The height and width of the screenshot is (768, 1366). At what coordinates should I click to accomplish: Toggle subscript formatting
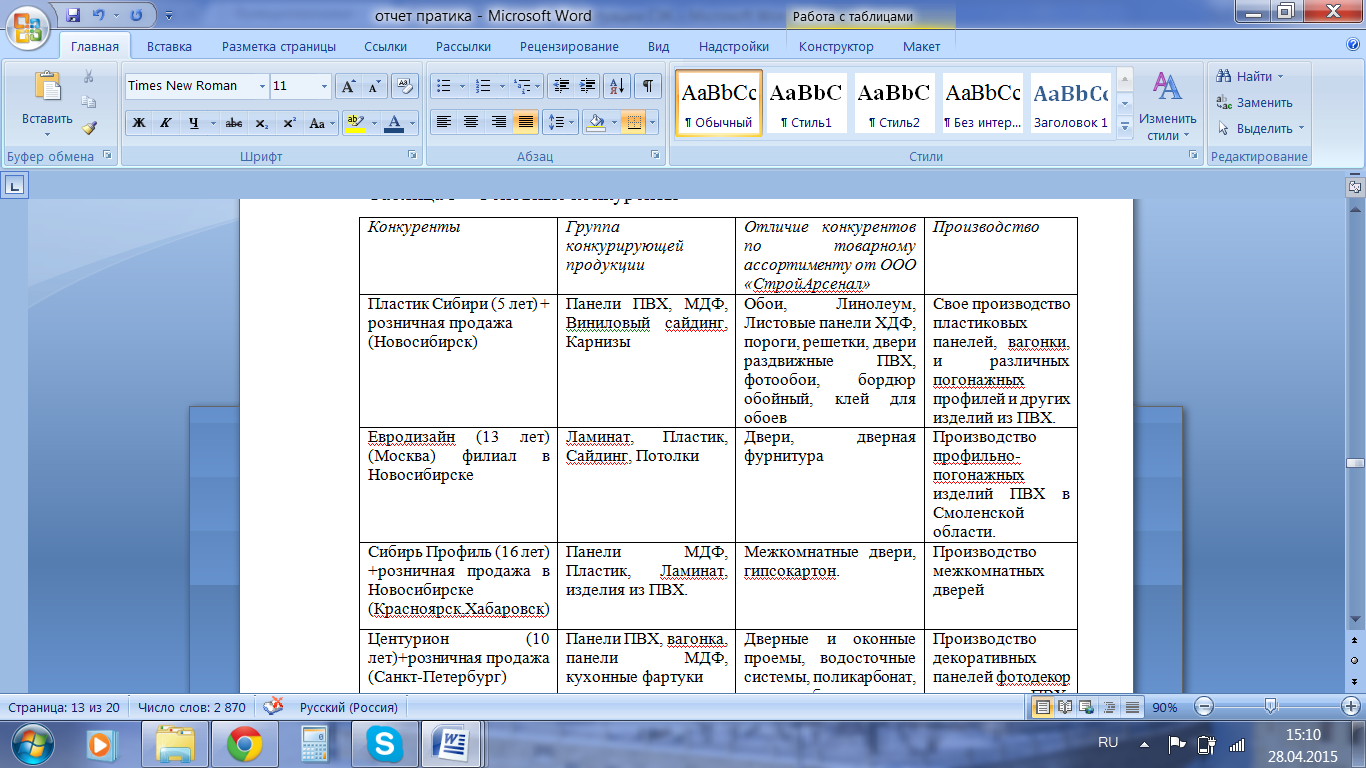tap(261, 123)
